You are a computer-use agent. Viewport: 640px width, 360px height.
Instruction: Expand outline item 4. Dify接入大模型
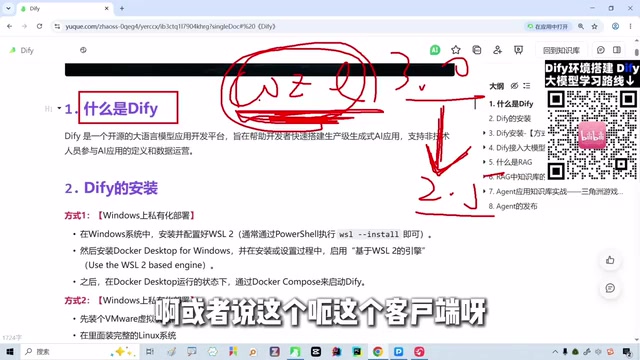pyautogui.click(x=484, y=147)
